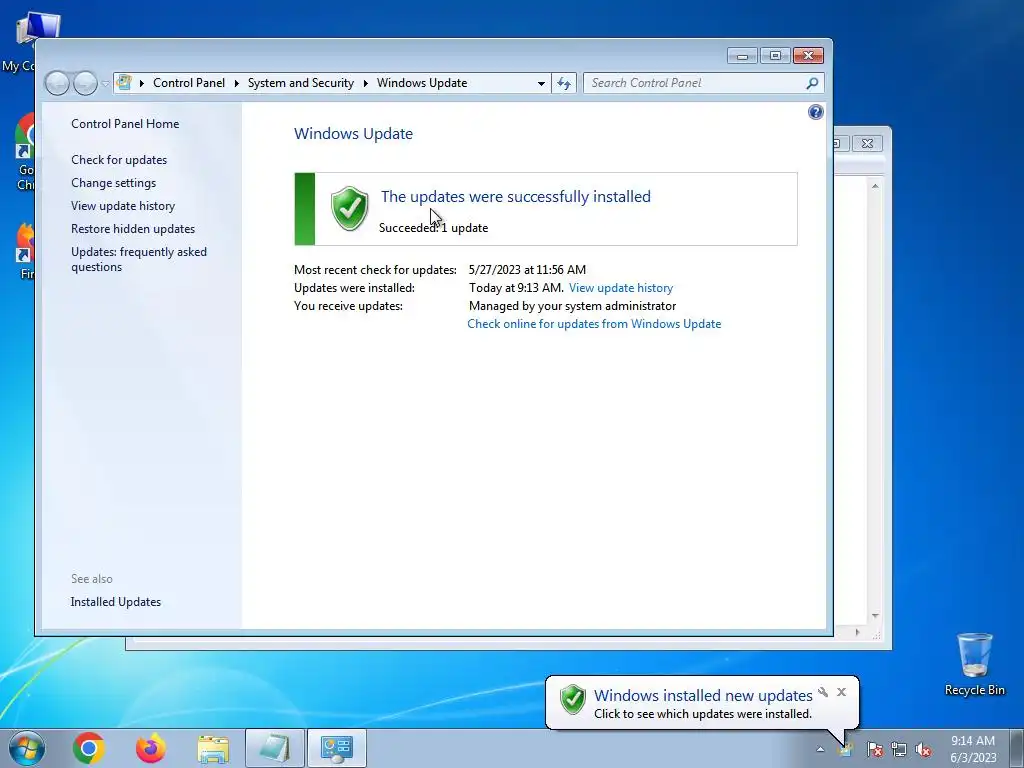The image size is (1024, 768).
Task: Open Help via blue question mark icon
Action: tap(816, 112)
